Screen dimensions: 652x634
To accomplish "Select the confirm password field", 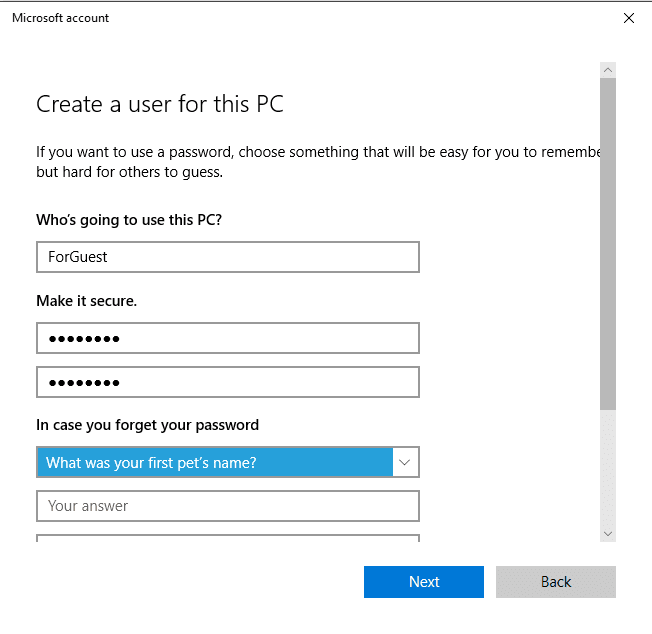I will 228,382.
